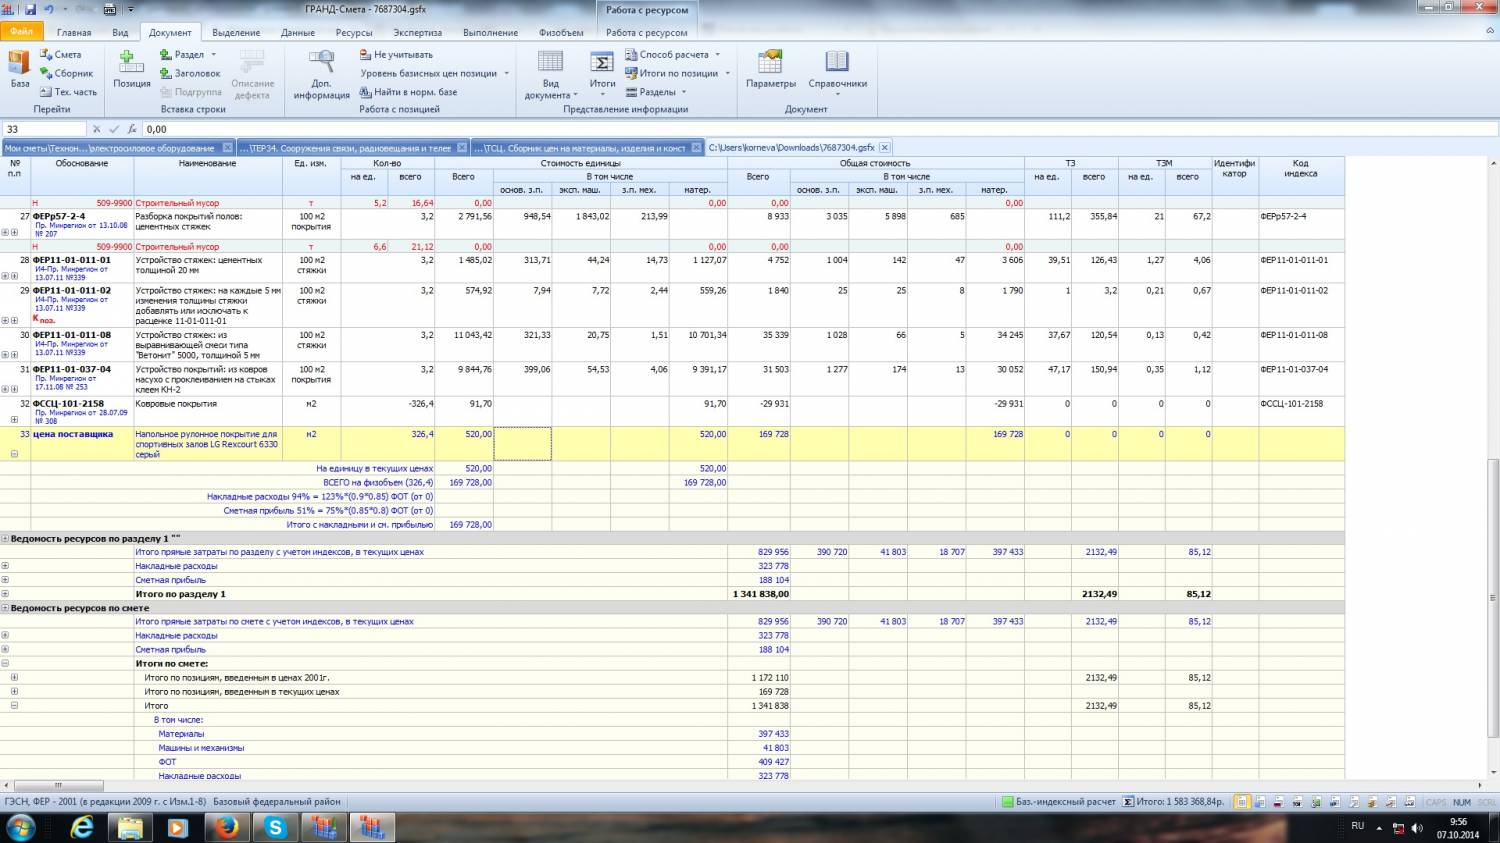The height and width of the screenshot is (843, 1500).
Task: Open the ТЕР34 document tab
Action: pos(345,148)
